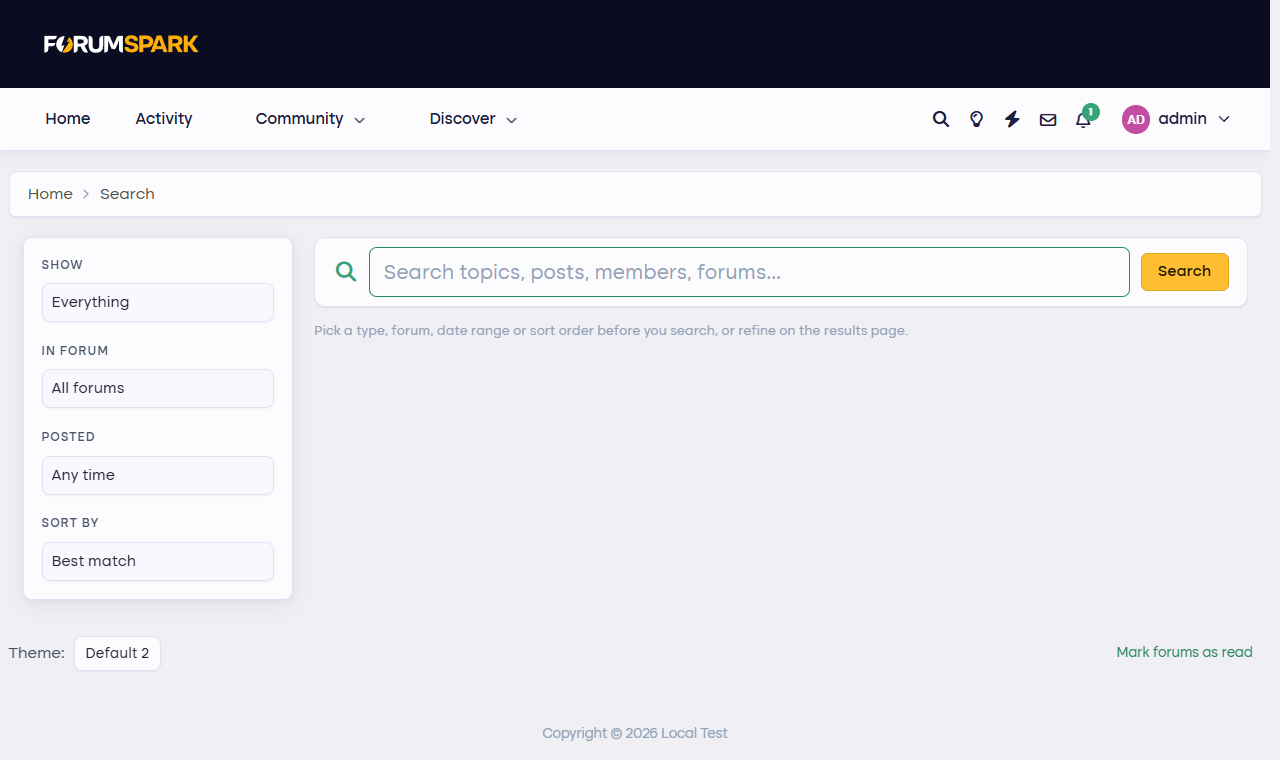The image size is (1280, 760).
Task: Click the Search breadcrumb
Action: click(x=127, y=194)
